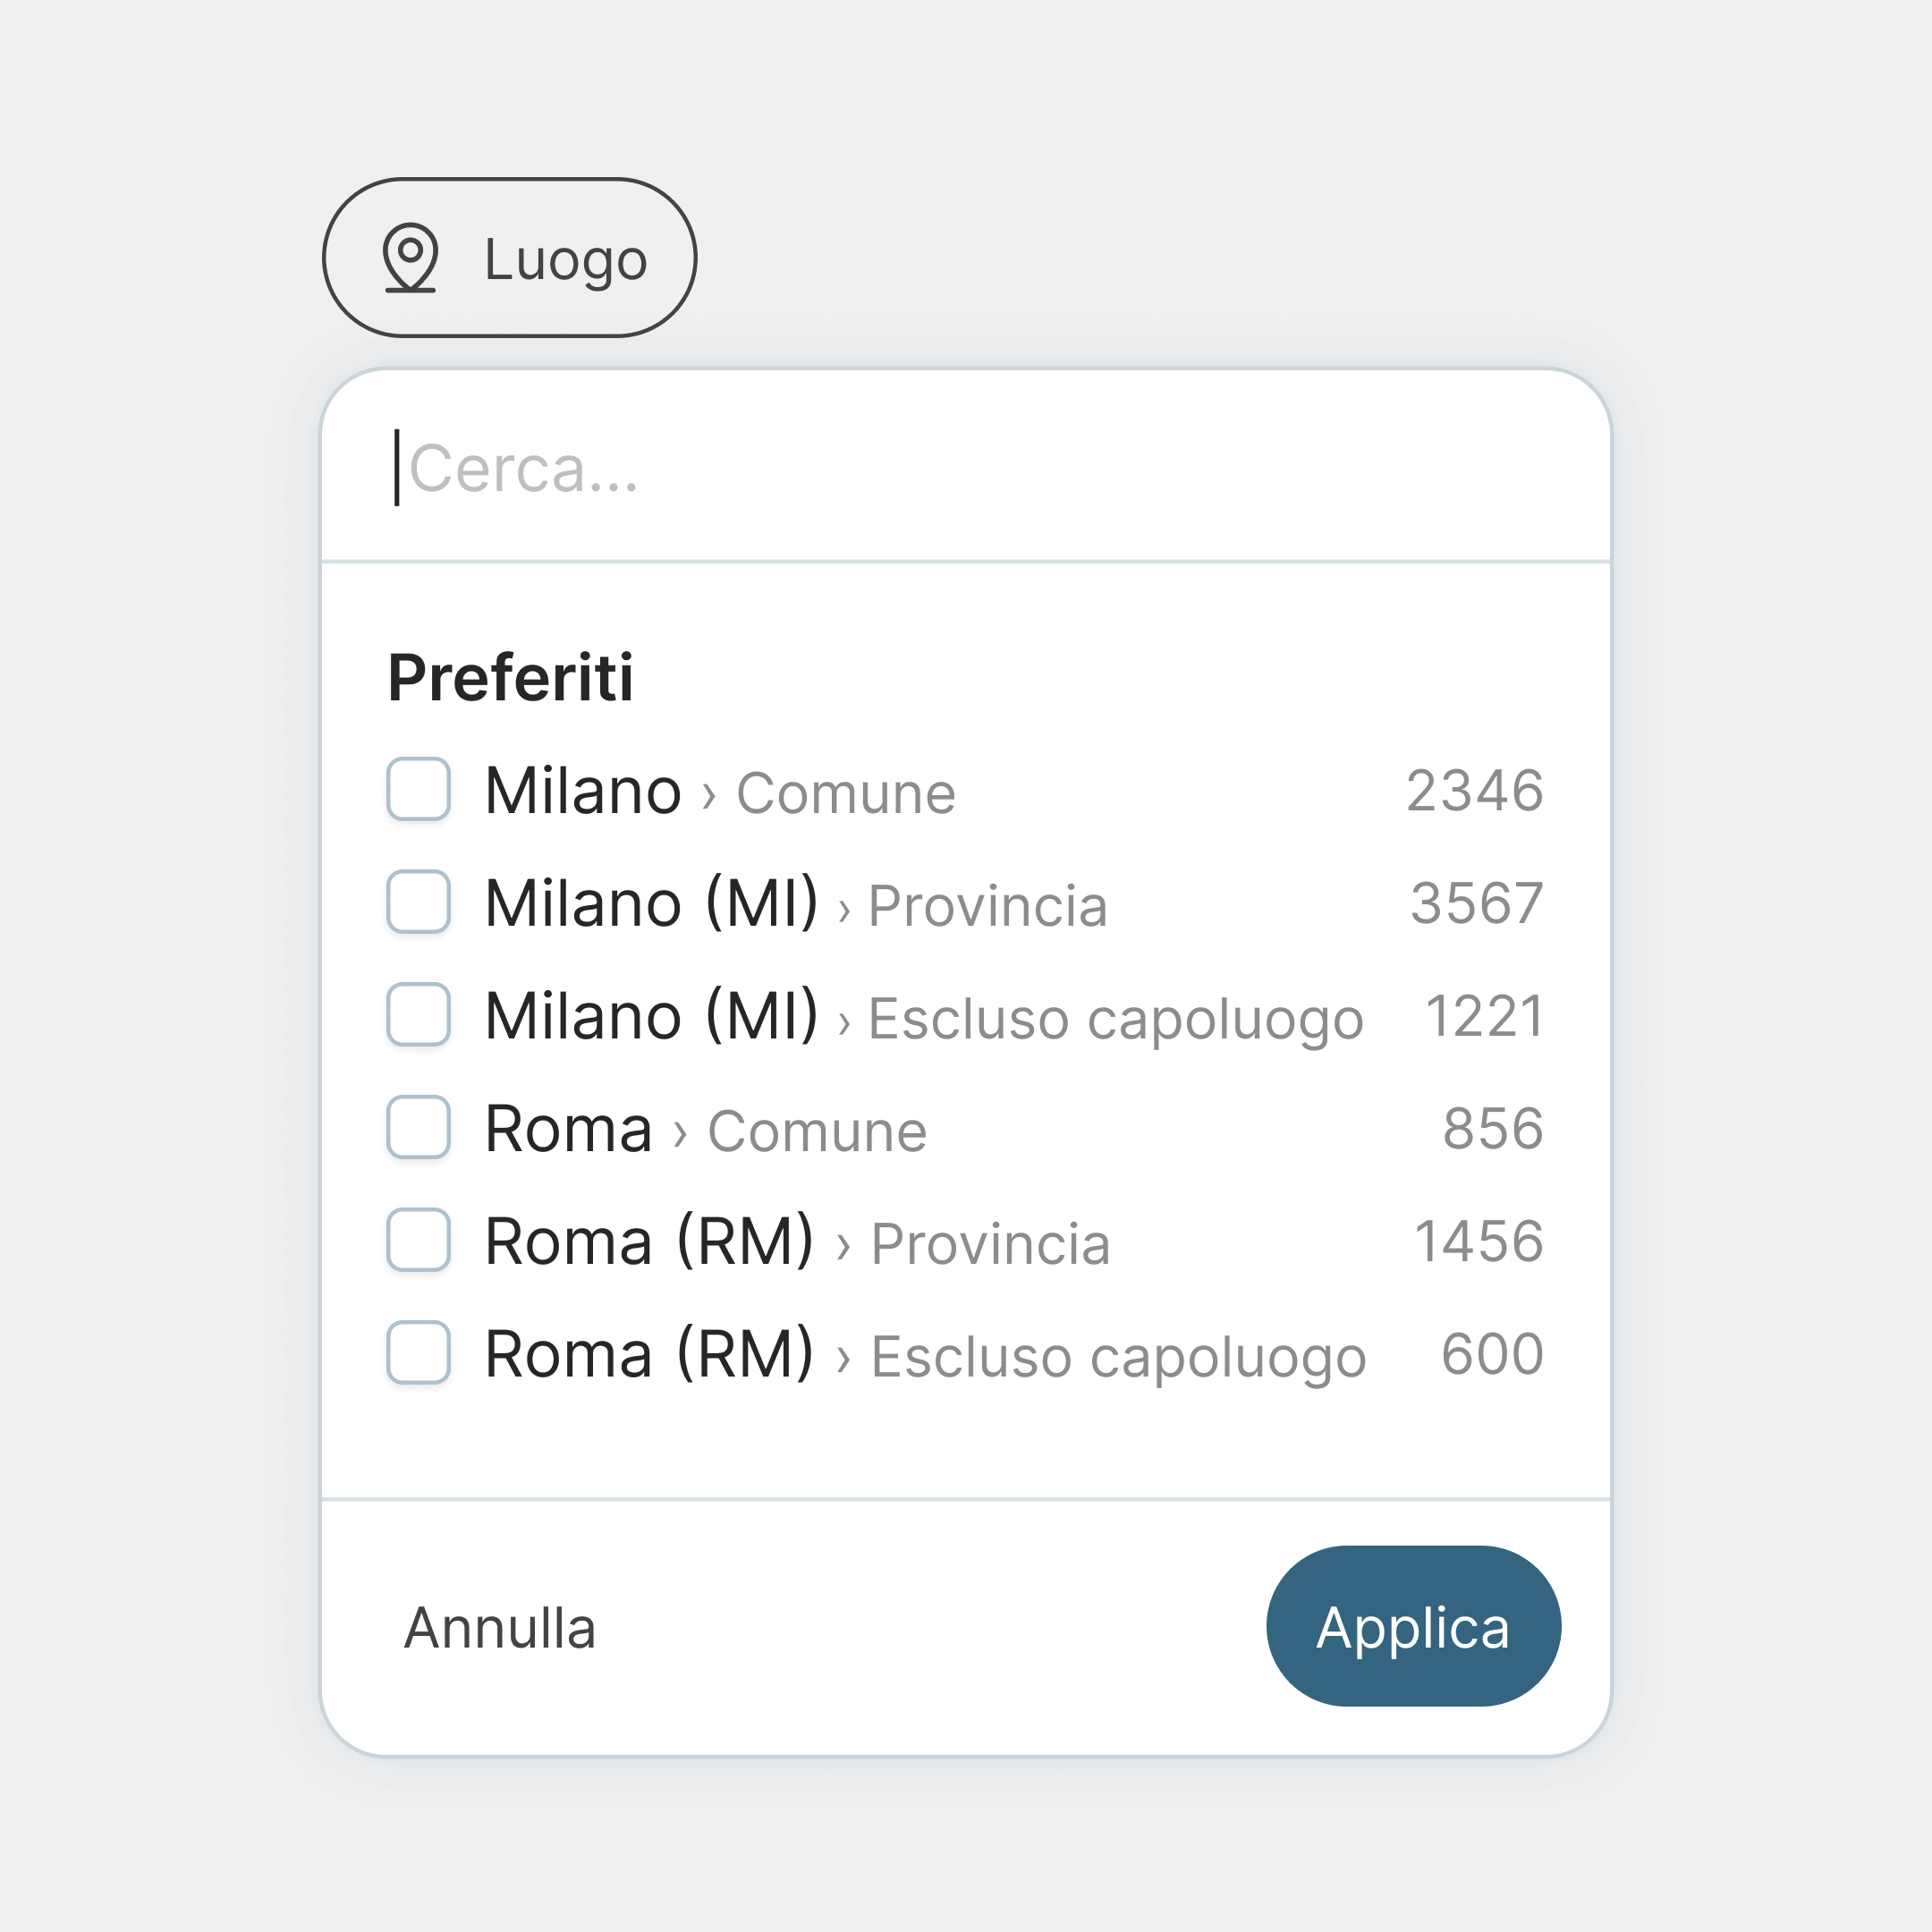Expand the chevron after Milano Comune
The width and height of the screenshot is (1932, 1932).
(x=709, y=793)
